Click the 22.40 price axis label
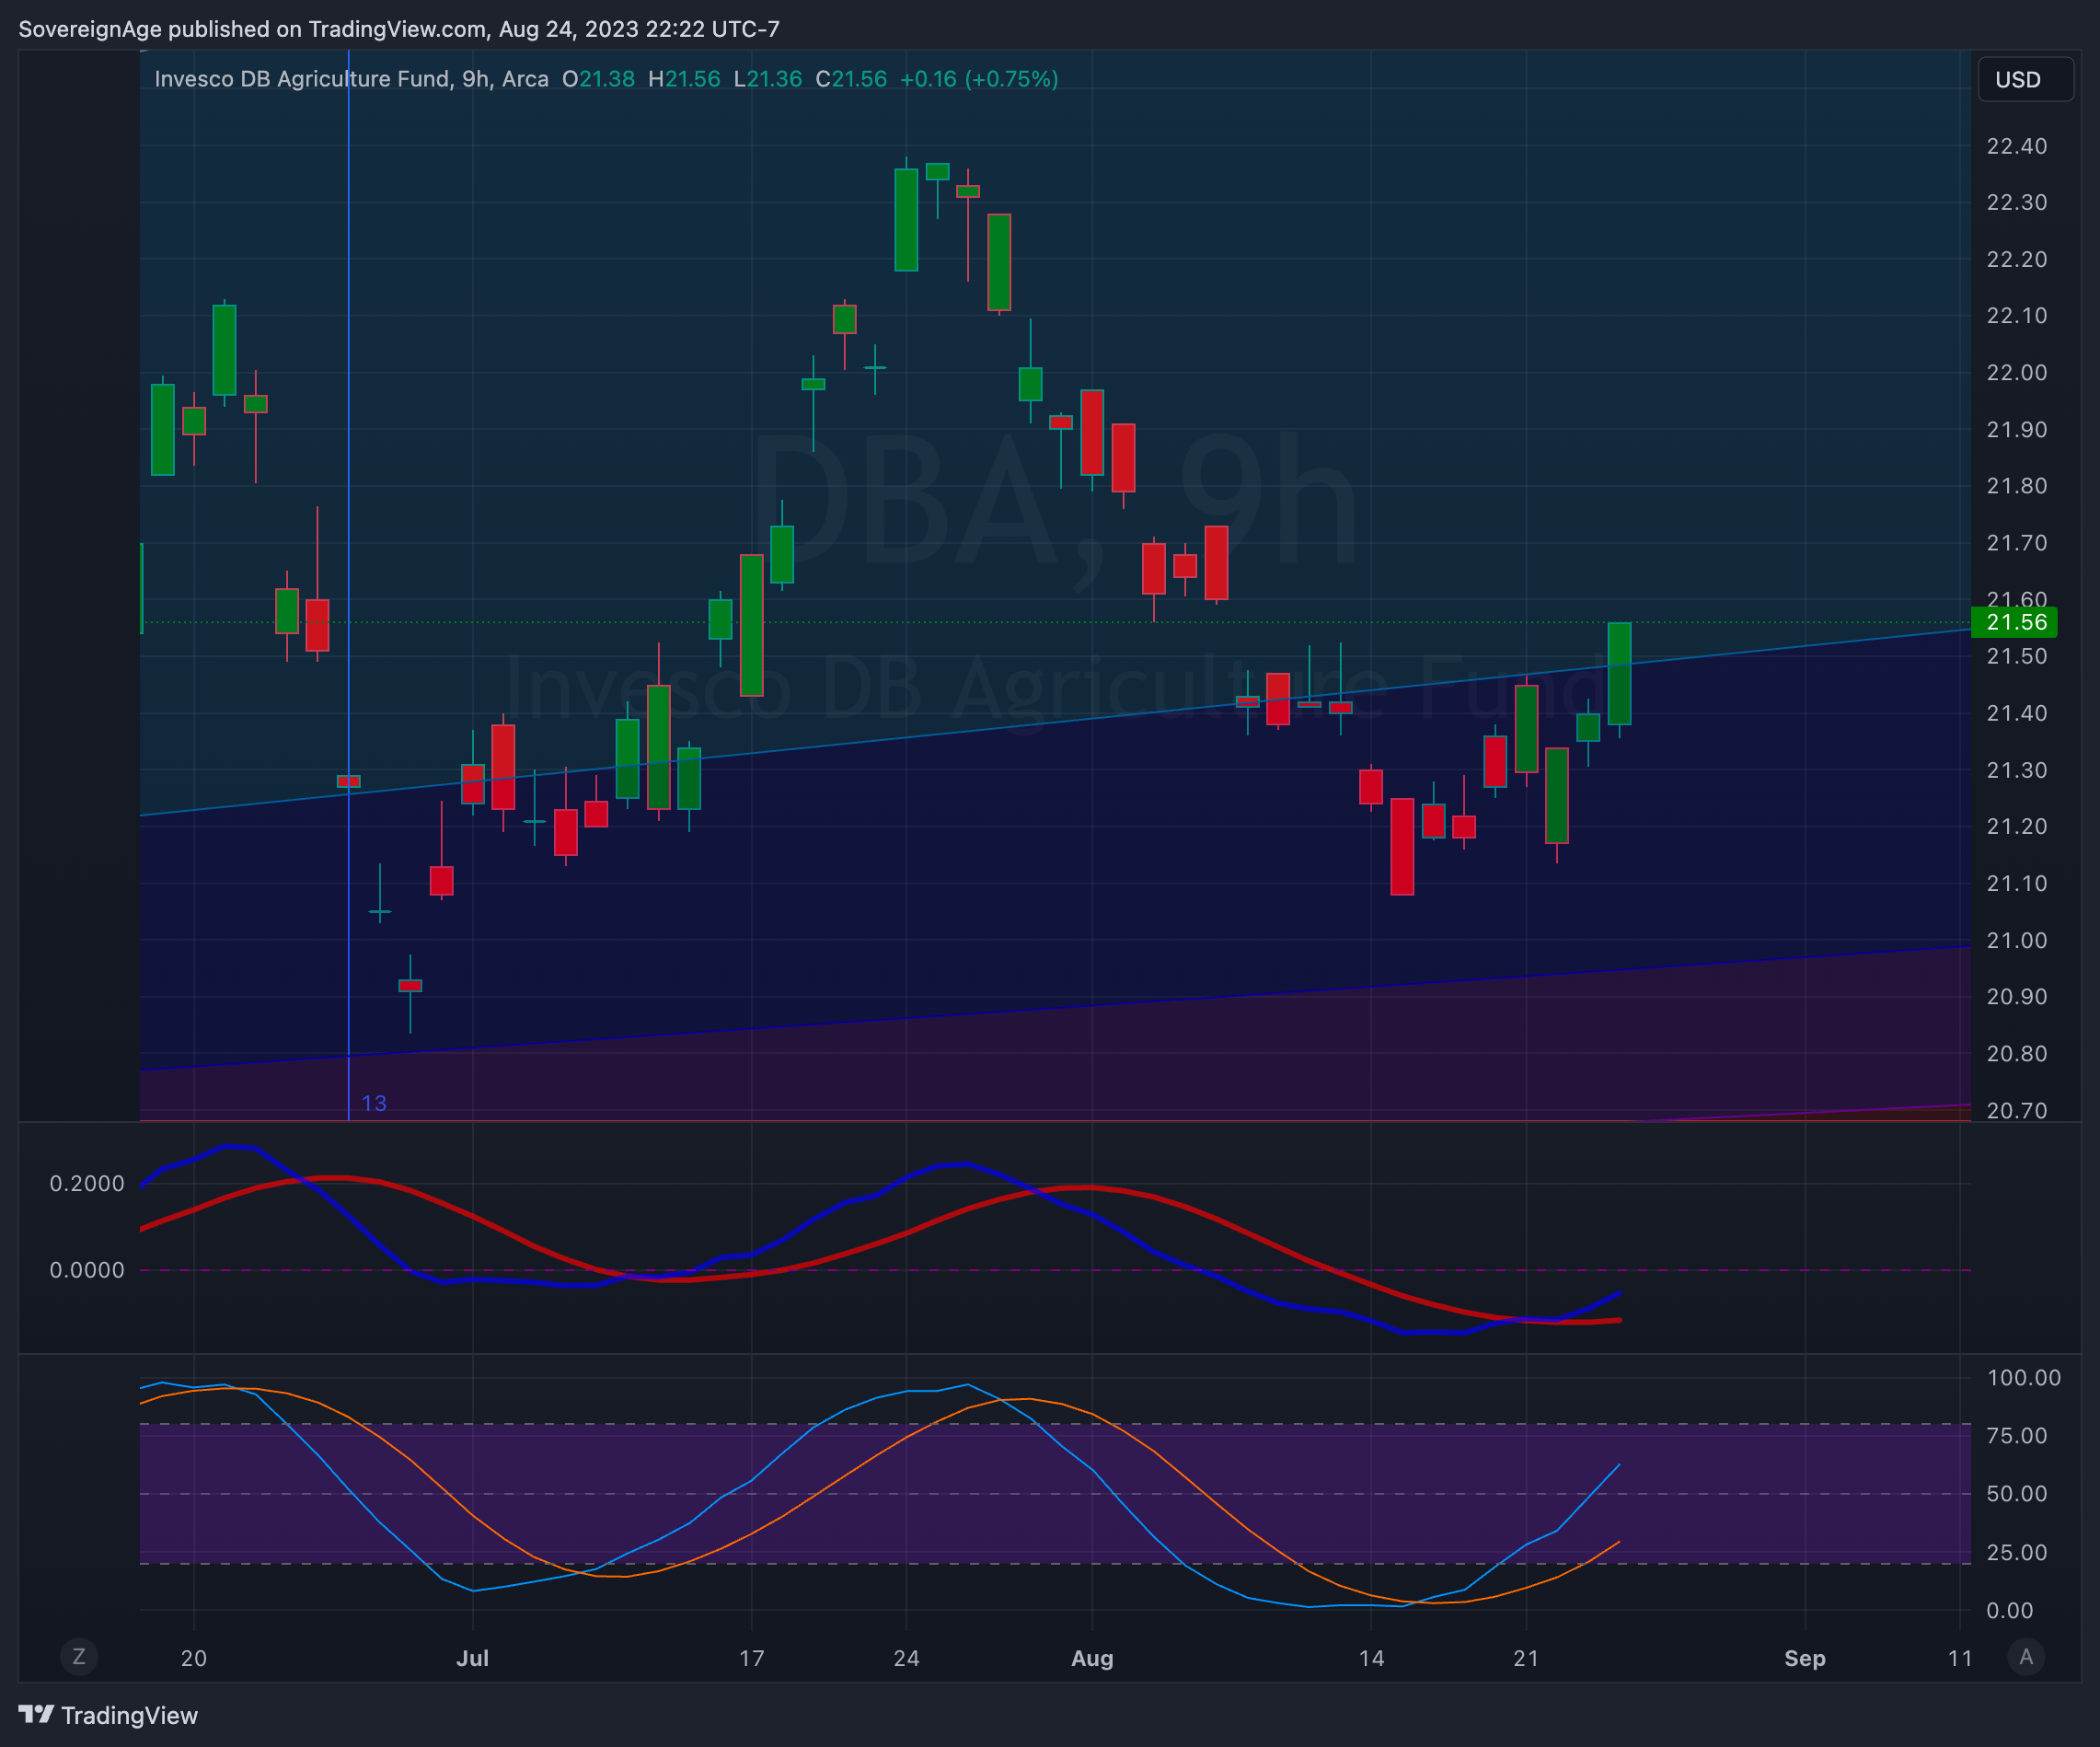The image size is (2100, 1747). tap(2016, 146)
